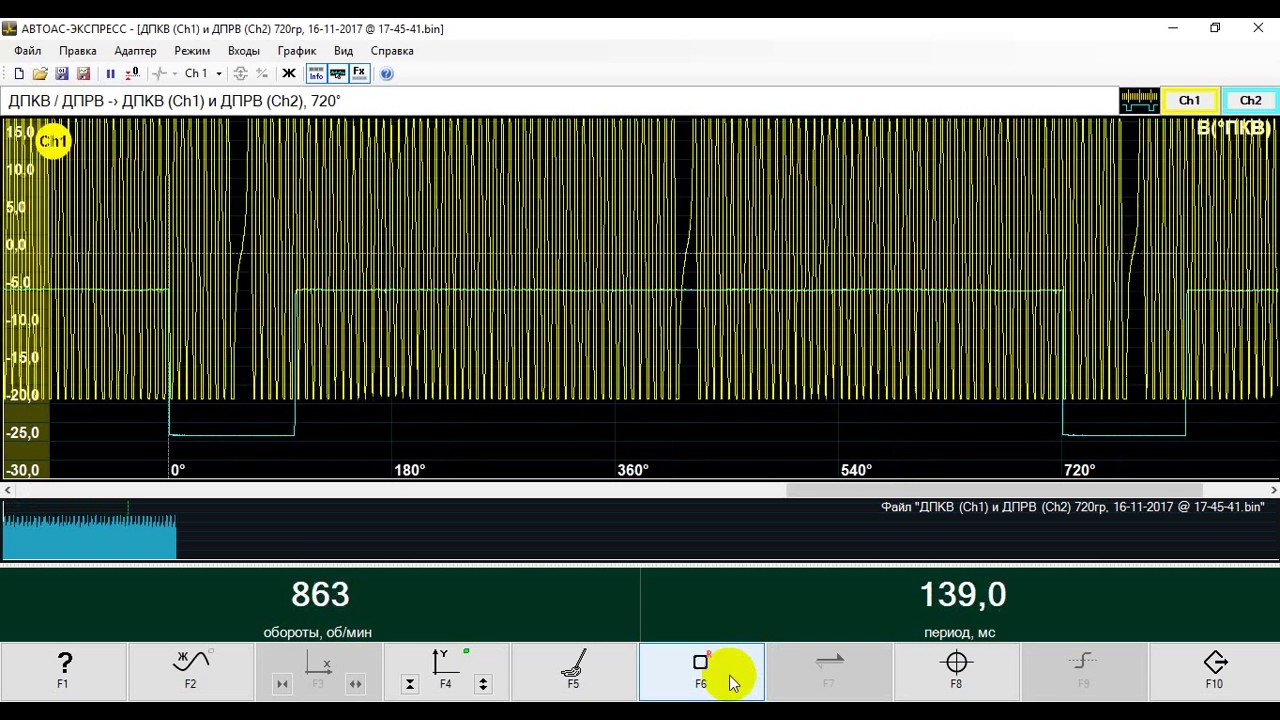Click the F3 X-axis button

(x=318, y=671)
